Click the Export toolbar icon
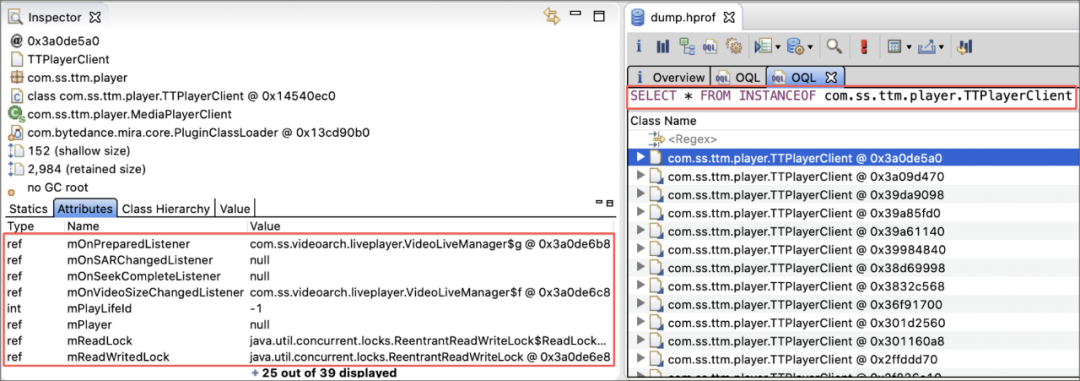This screenshot has height=381, width=1080. point(927,47)
